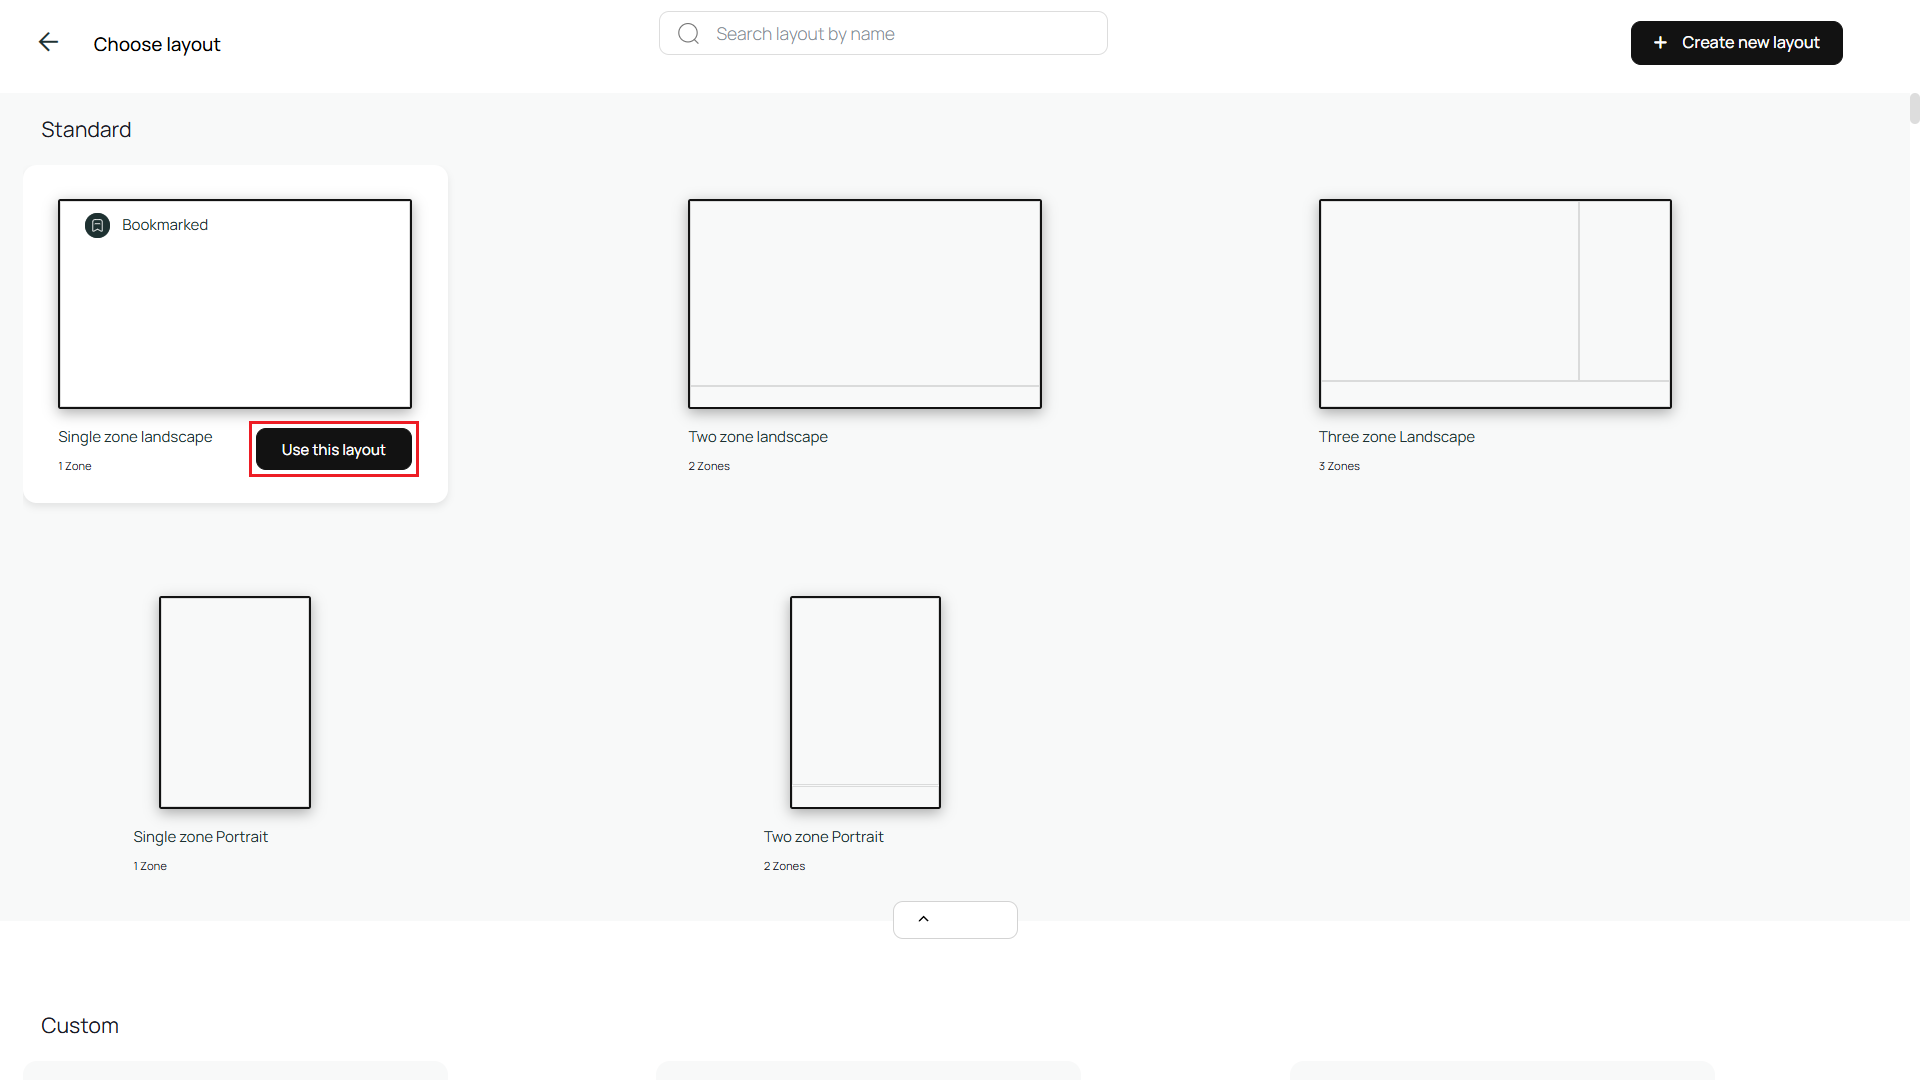This screenshot has height=1080, width=1920.
Task: Click the Use this layout button
Action: click(333, 449)
